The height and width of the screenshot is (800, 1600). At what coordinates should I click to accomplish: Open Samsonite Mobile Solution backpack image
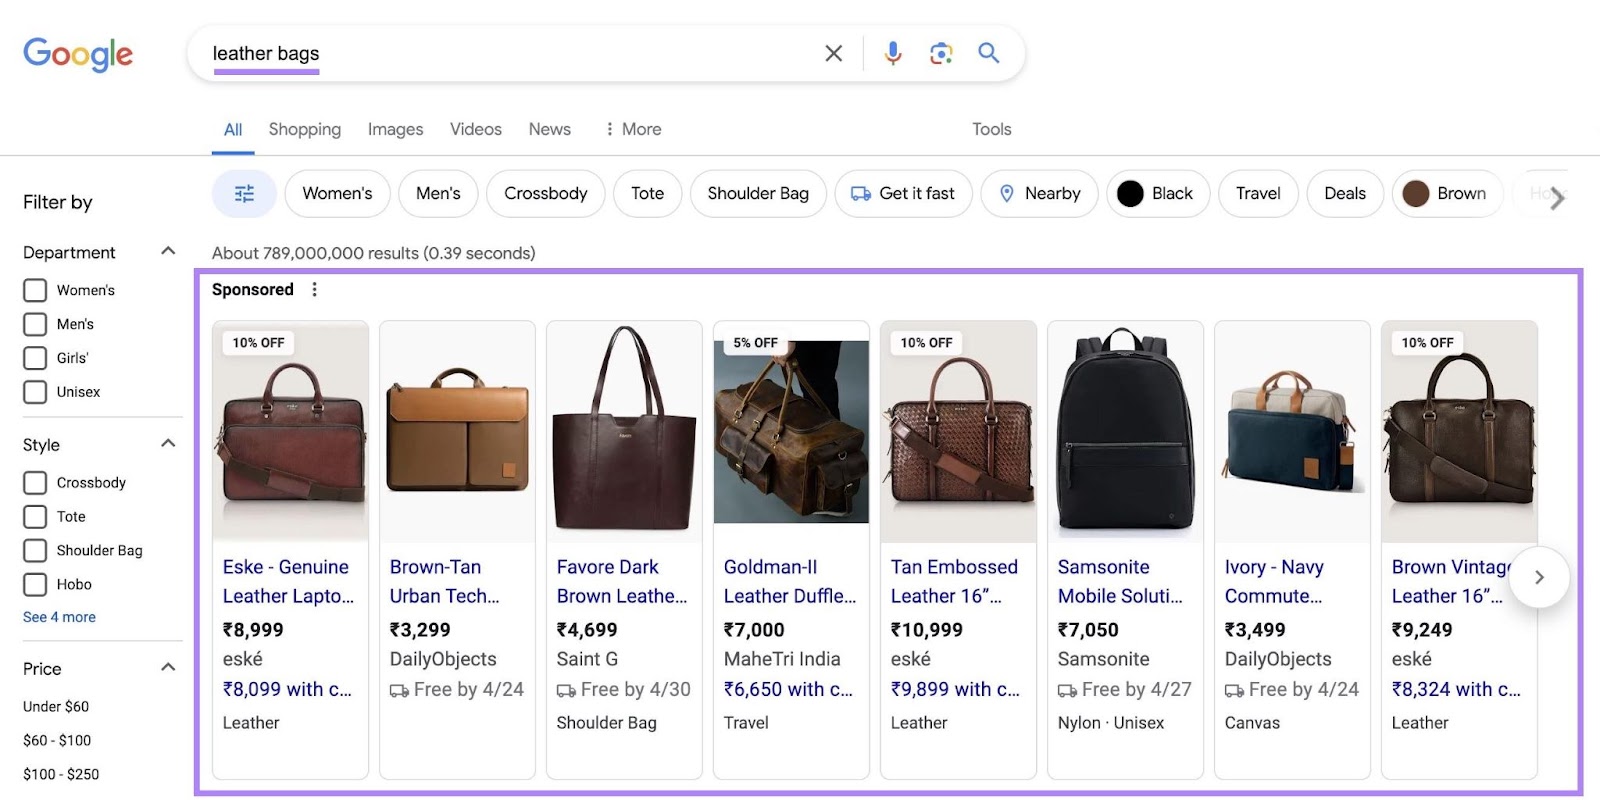coord(1125,432)
